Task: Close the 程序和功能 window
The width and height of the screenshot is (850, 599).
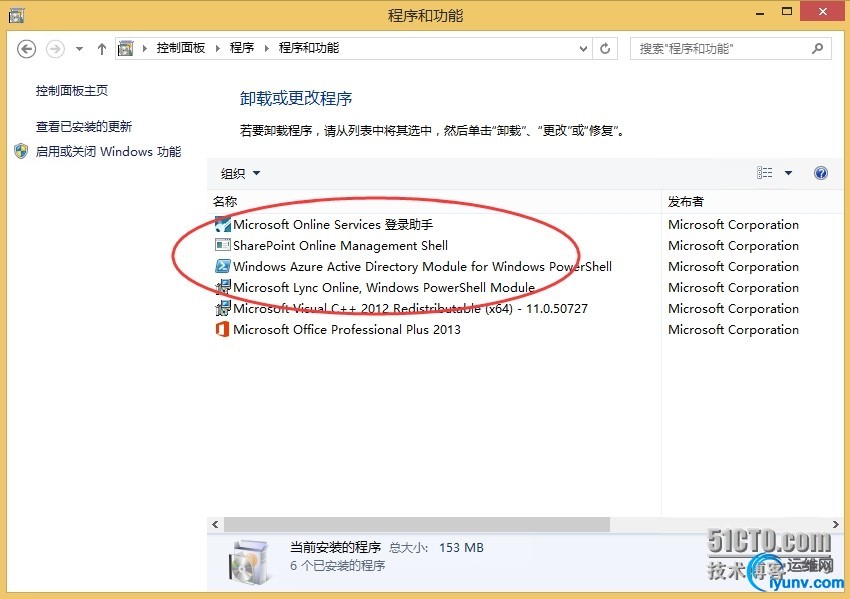Action: pyautogui.click(x=823, y=11)
